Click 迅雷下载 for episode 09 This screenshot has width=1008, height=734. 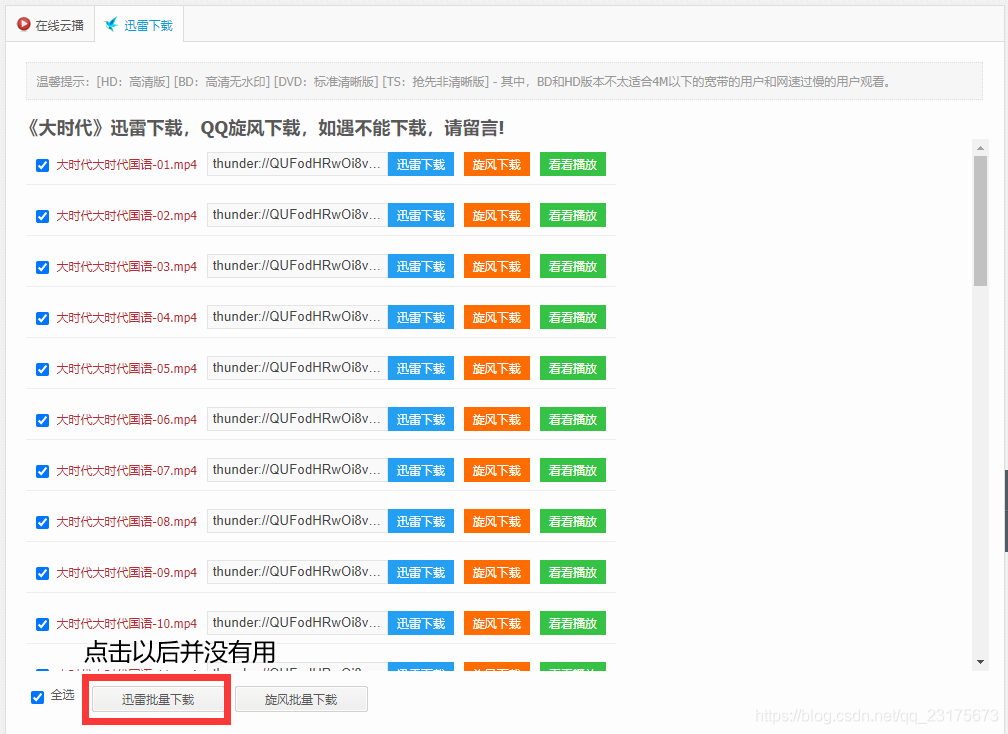(421, 572)
